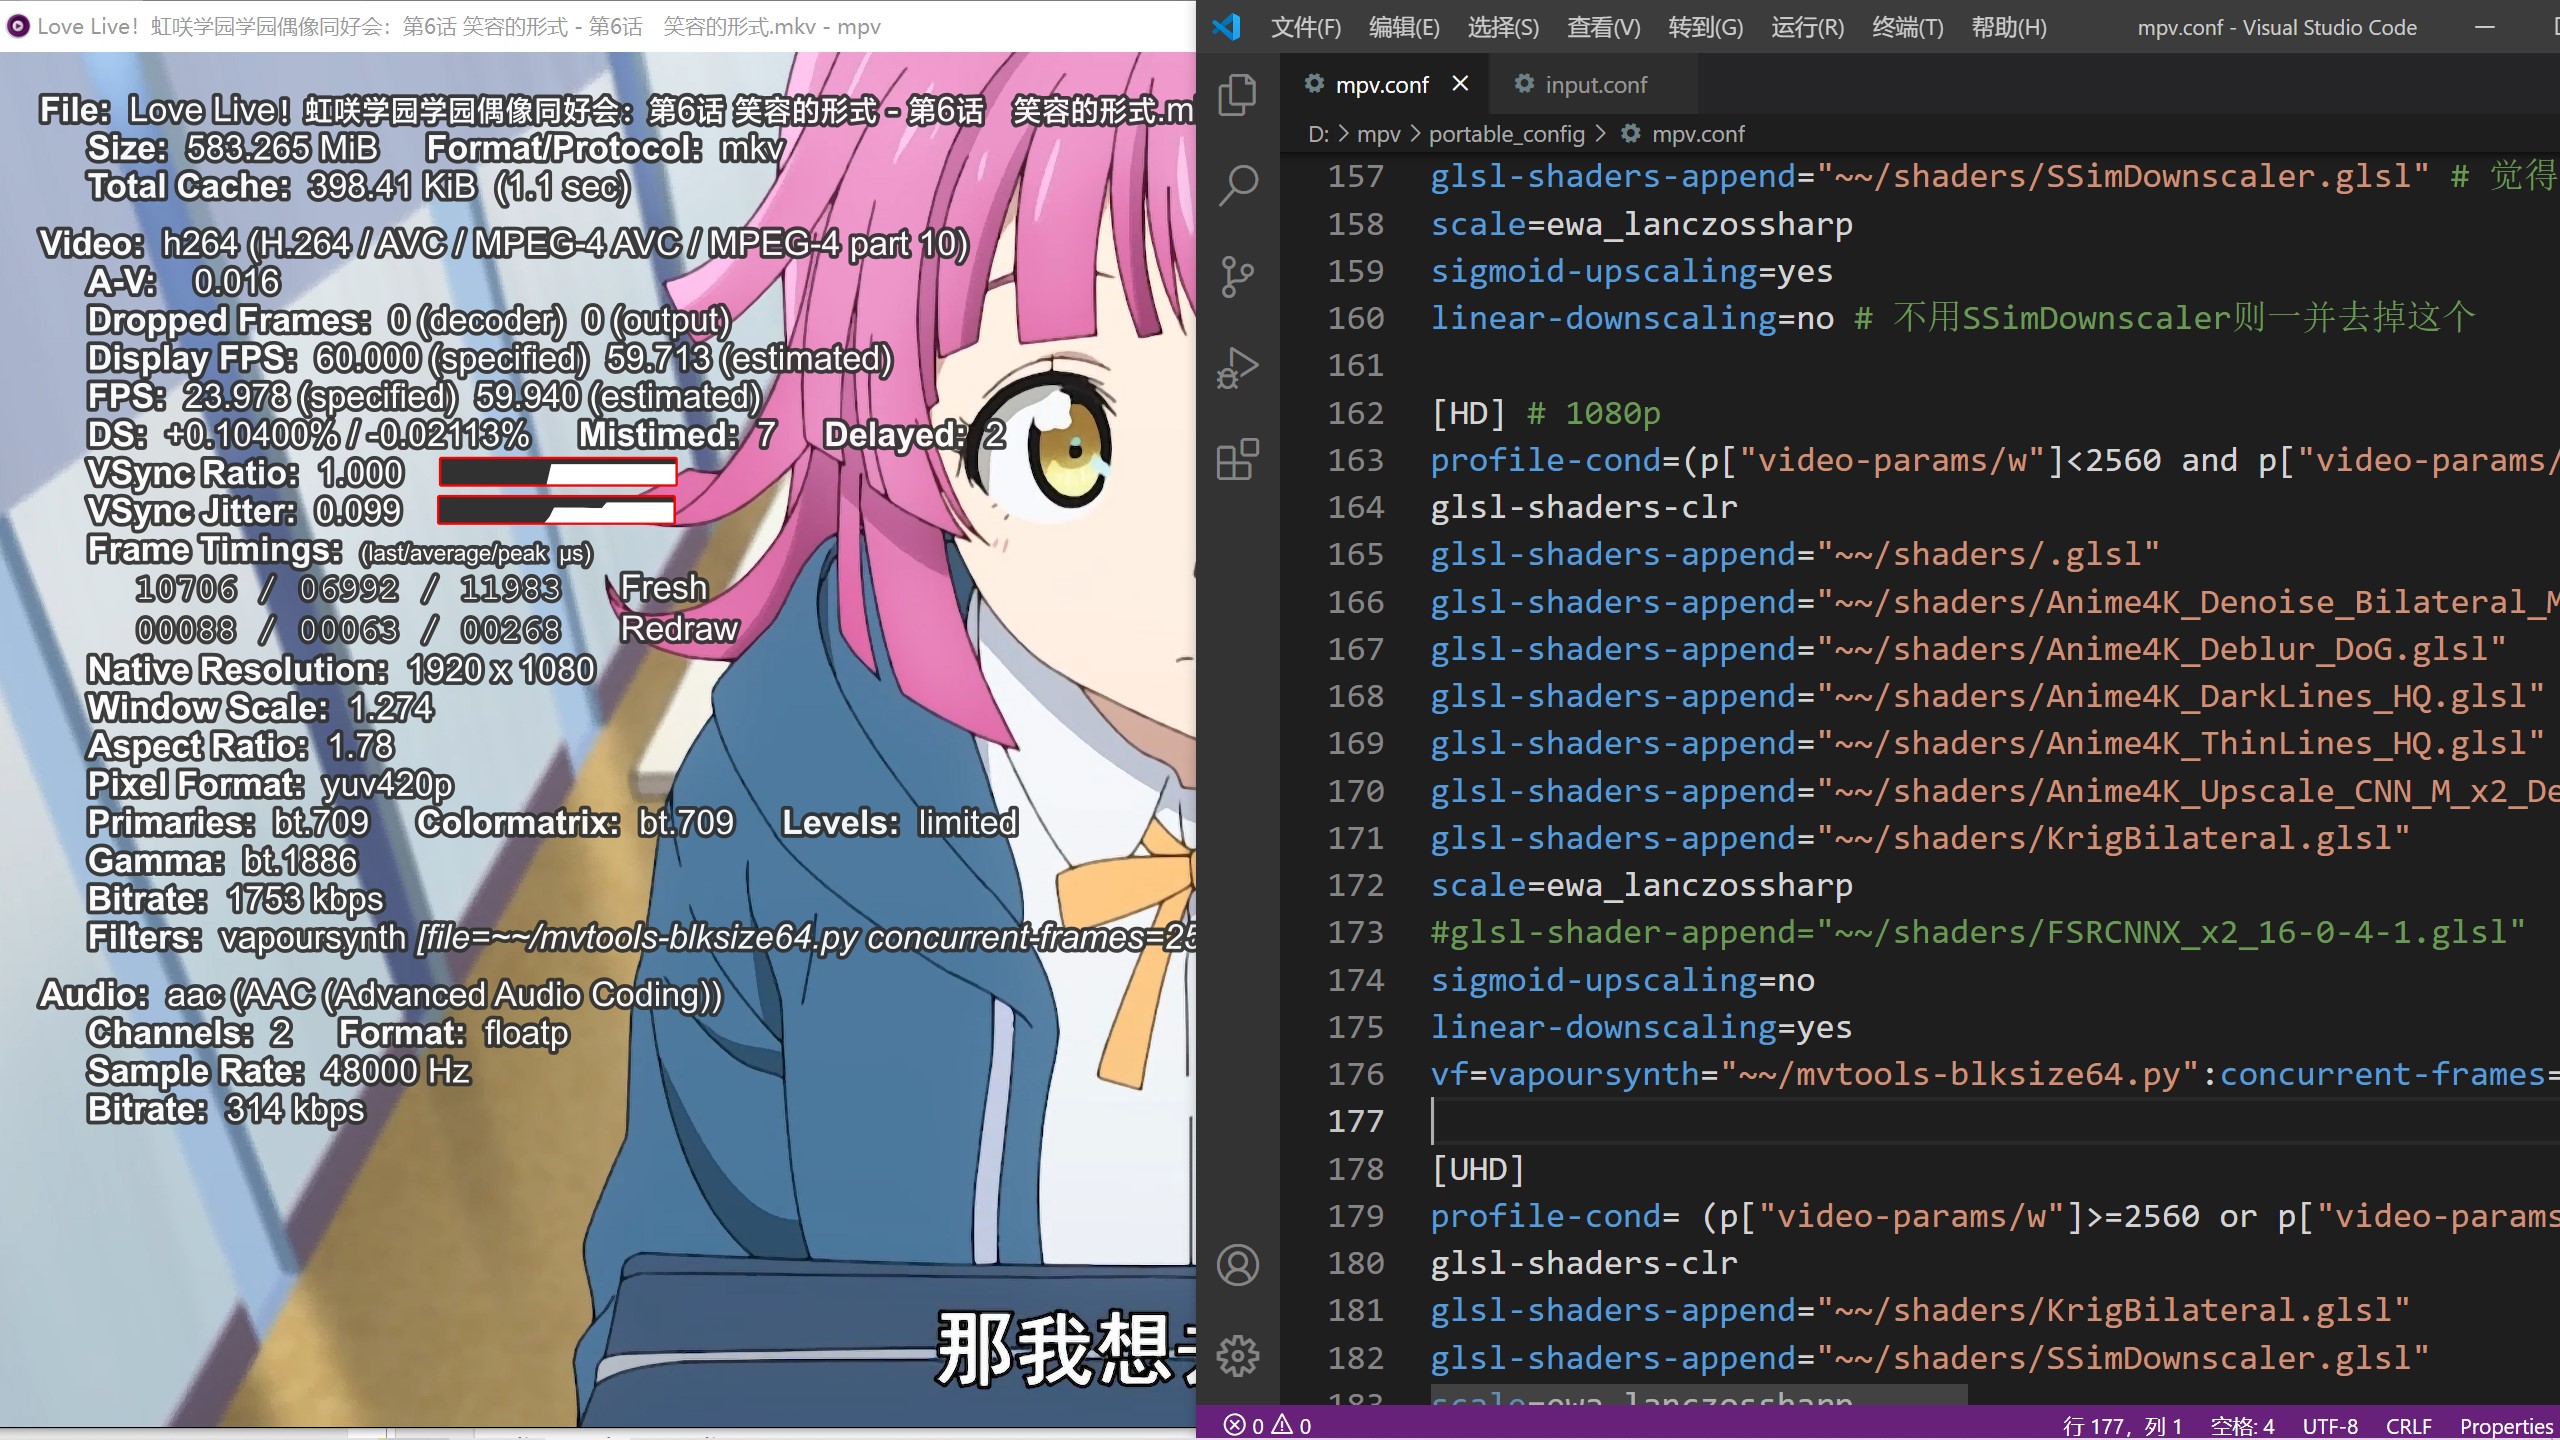Click the vf=vapoursynth line 176

click(x=1995, y=1074)
